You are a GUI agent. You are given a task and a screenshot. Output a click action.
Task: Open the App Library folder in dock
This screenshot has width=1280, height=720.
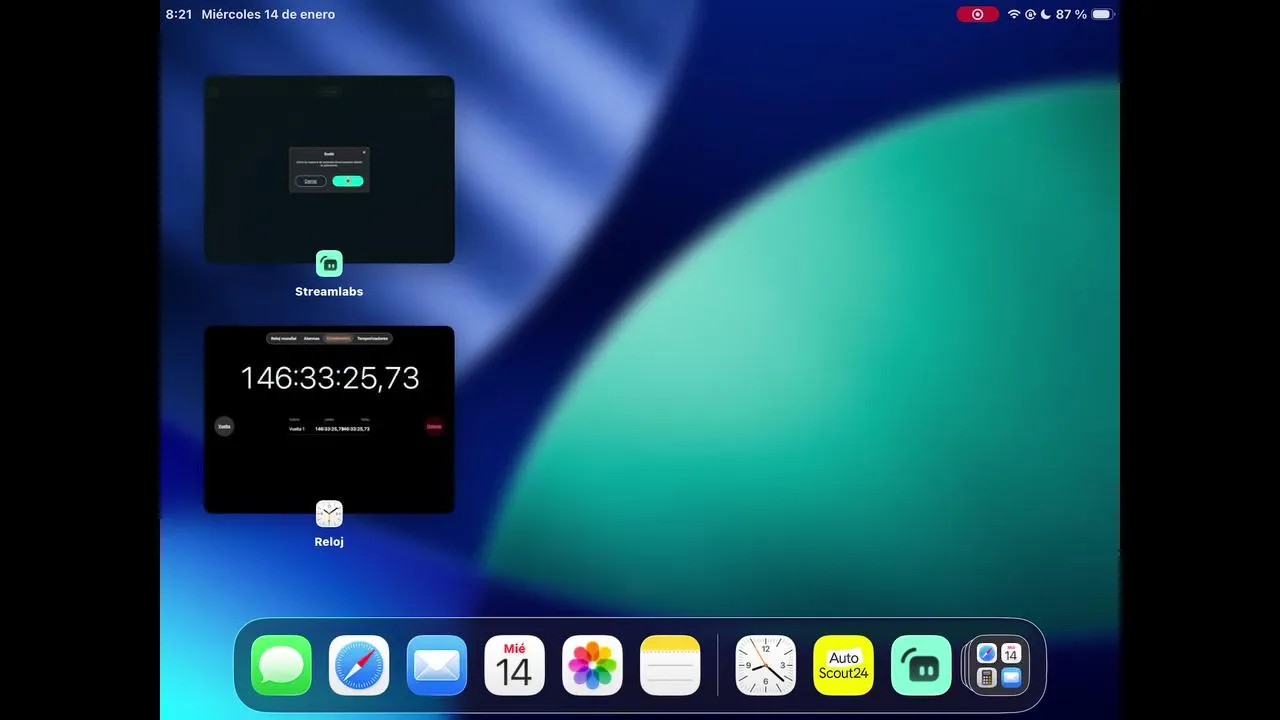point(999,665)
